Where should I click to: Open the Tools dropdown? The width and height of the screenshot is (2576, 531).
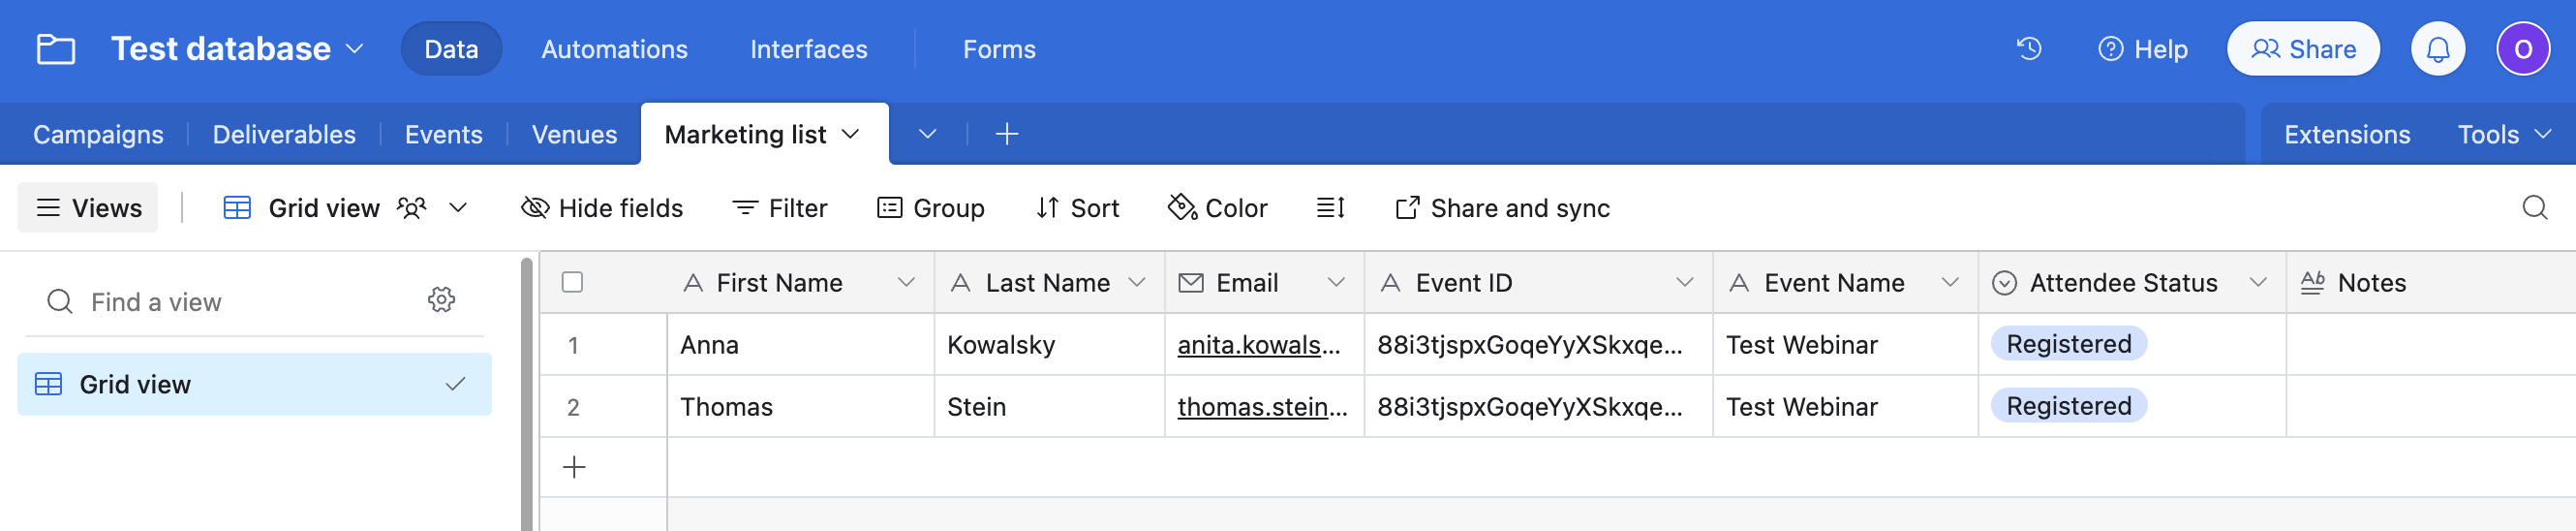(2504, 134)
